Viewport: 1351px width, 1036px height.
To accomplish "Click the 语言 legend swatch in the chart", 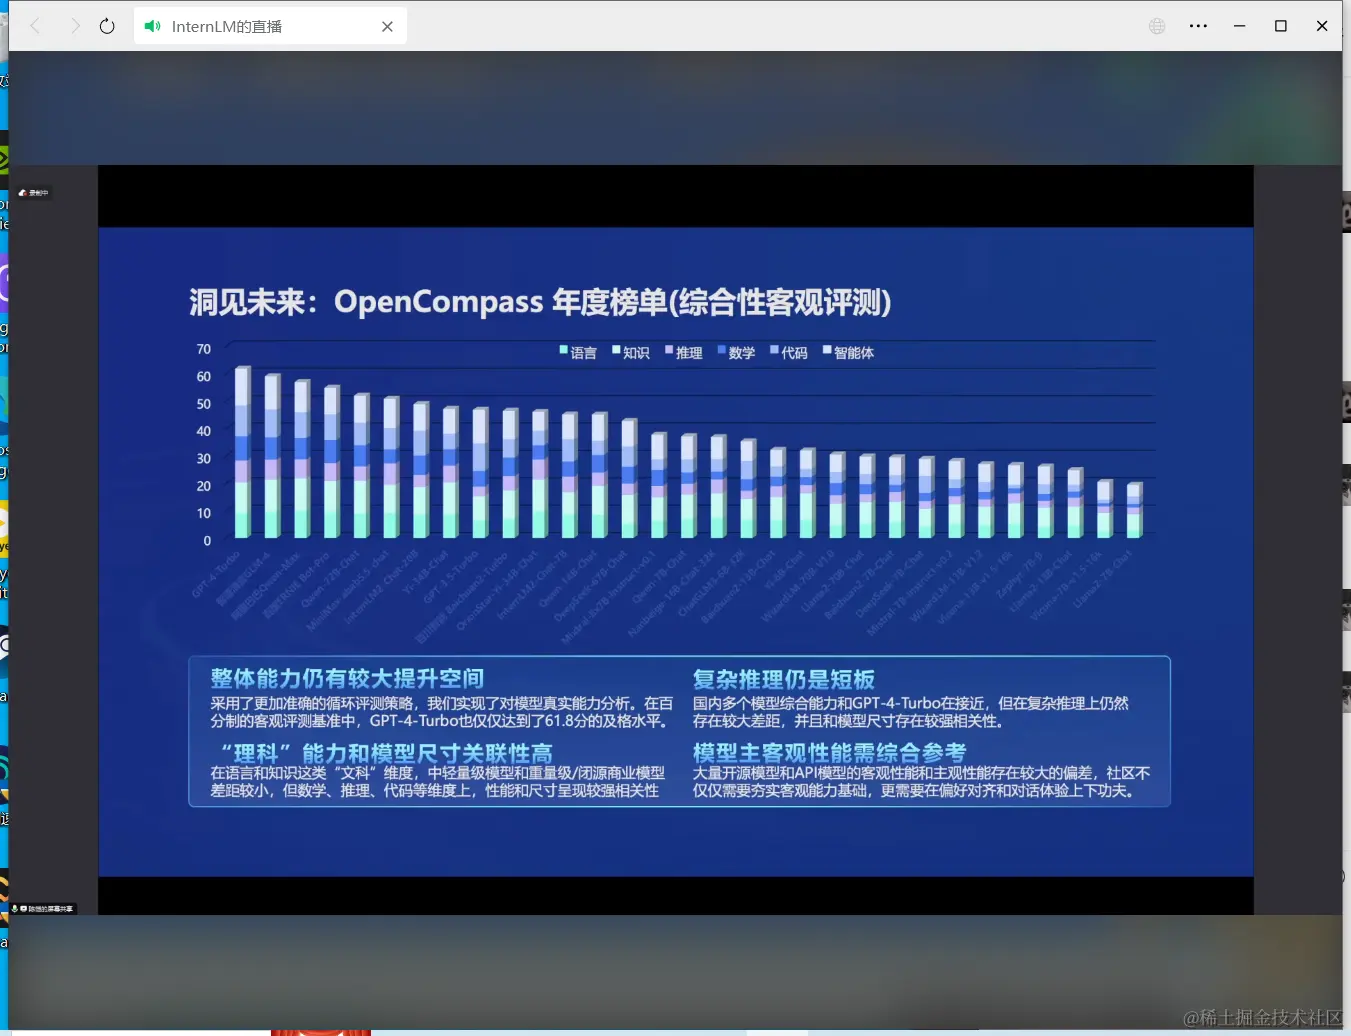I will click(x=564, y=350).
